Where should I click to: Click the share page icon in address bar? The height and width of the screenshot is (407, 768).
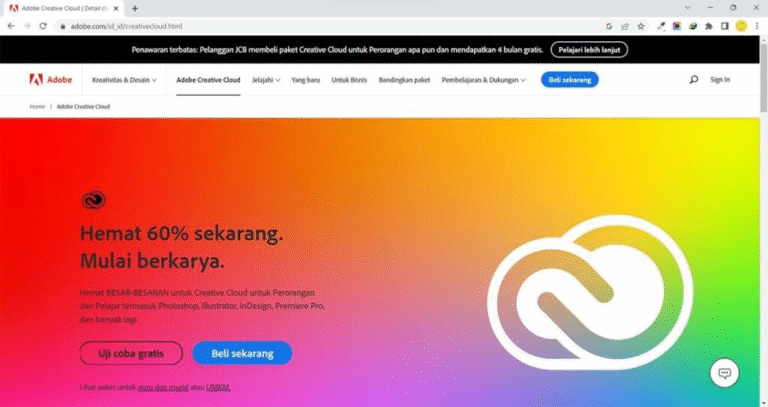coord(625,26)
